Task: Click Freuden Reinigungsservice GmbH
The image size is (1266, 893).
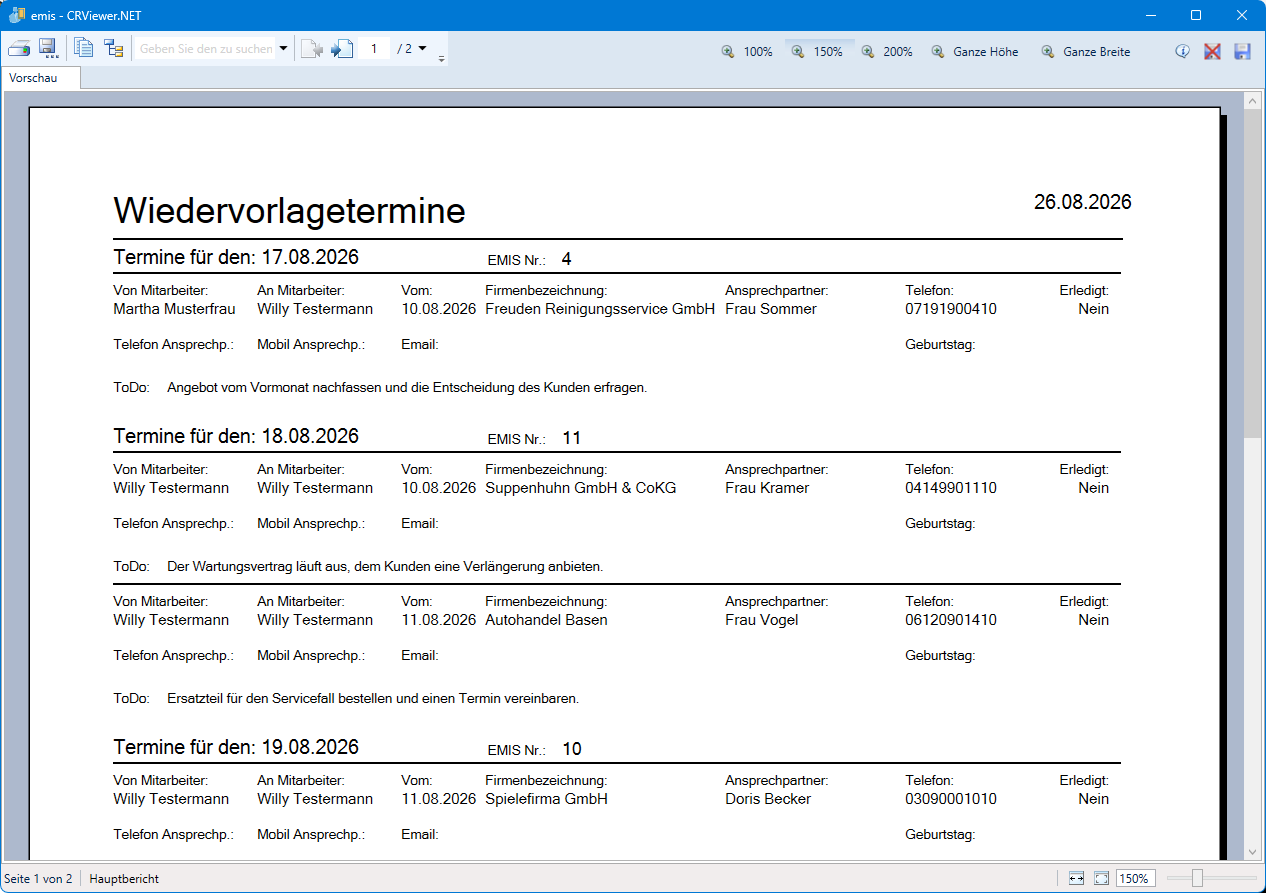Action: pyautogui.click(x=600, y=309)
